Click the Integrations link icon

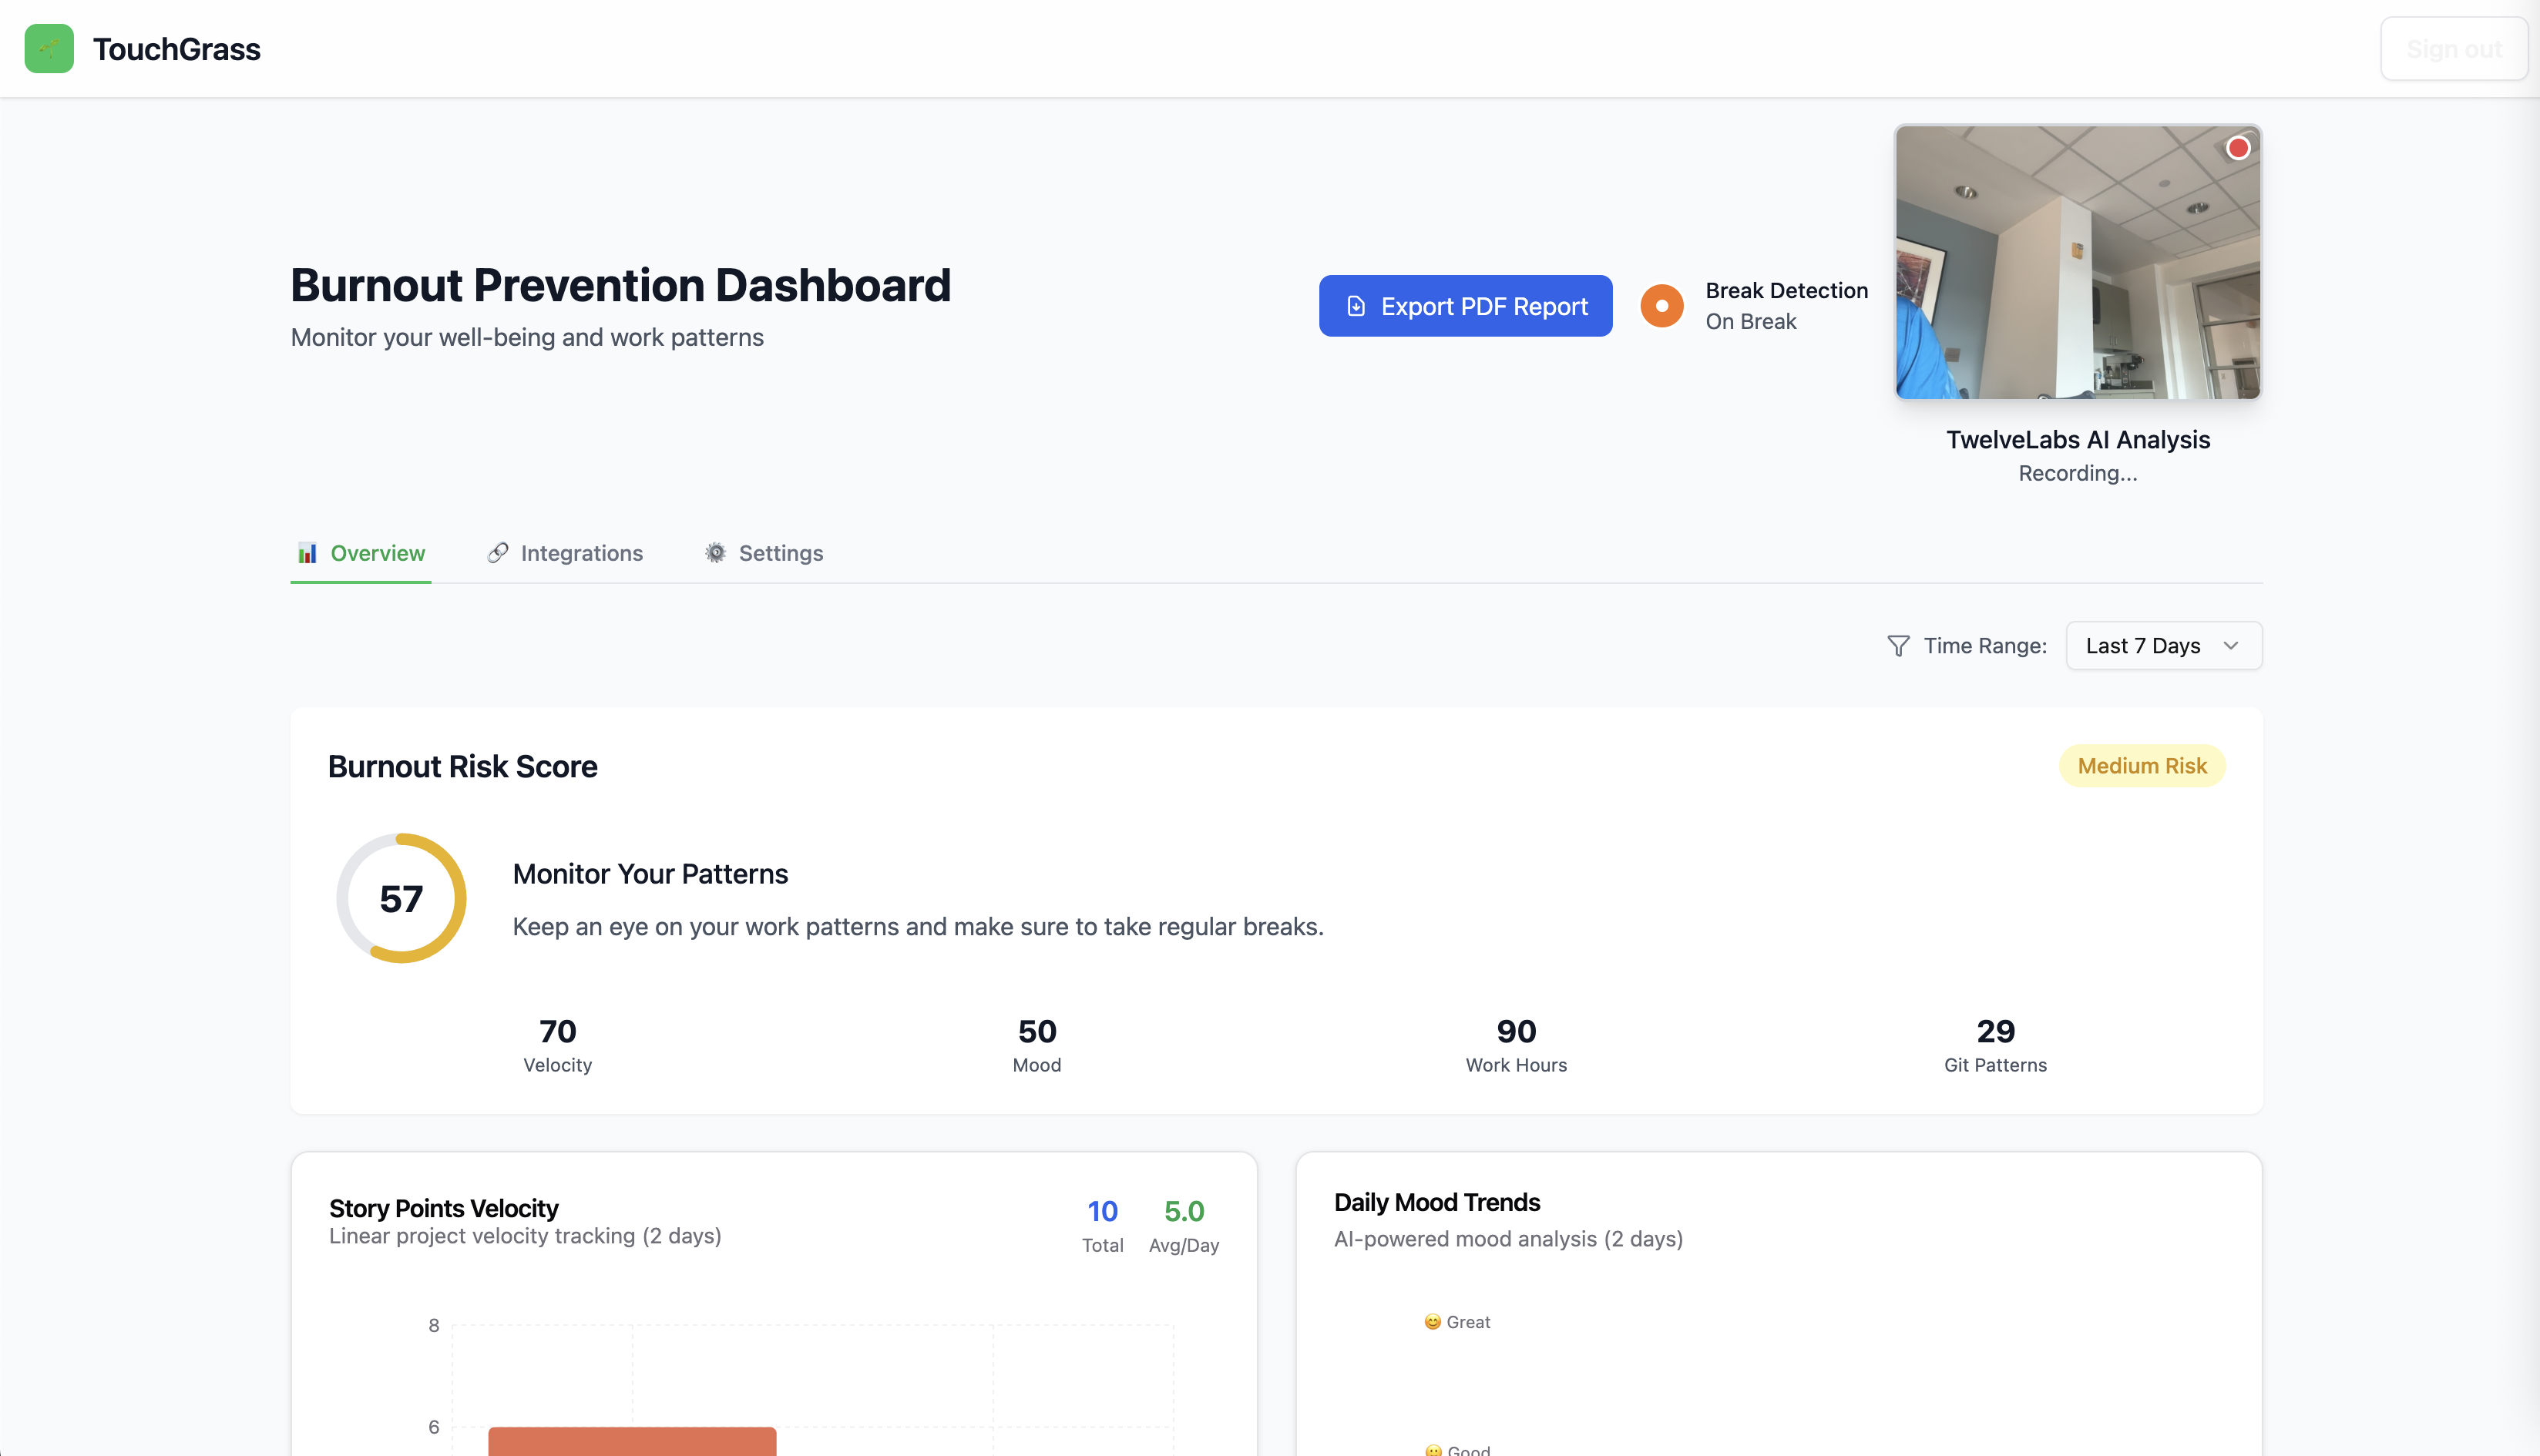click(x=497, y=553)
